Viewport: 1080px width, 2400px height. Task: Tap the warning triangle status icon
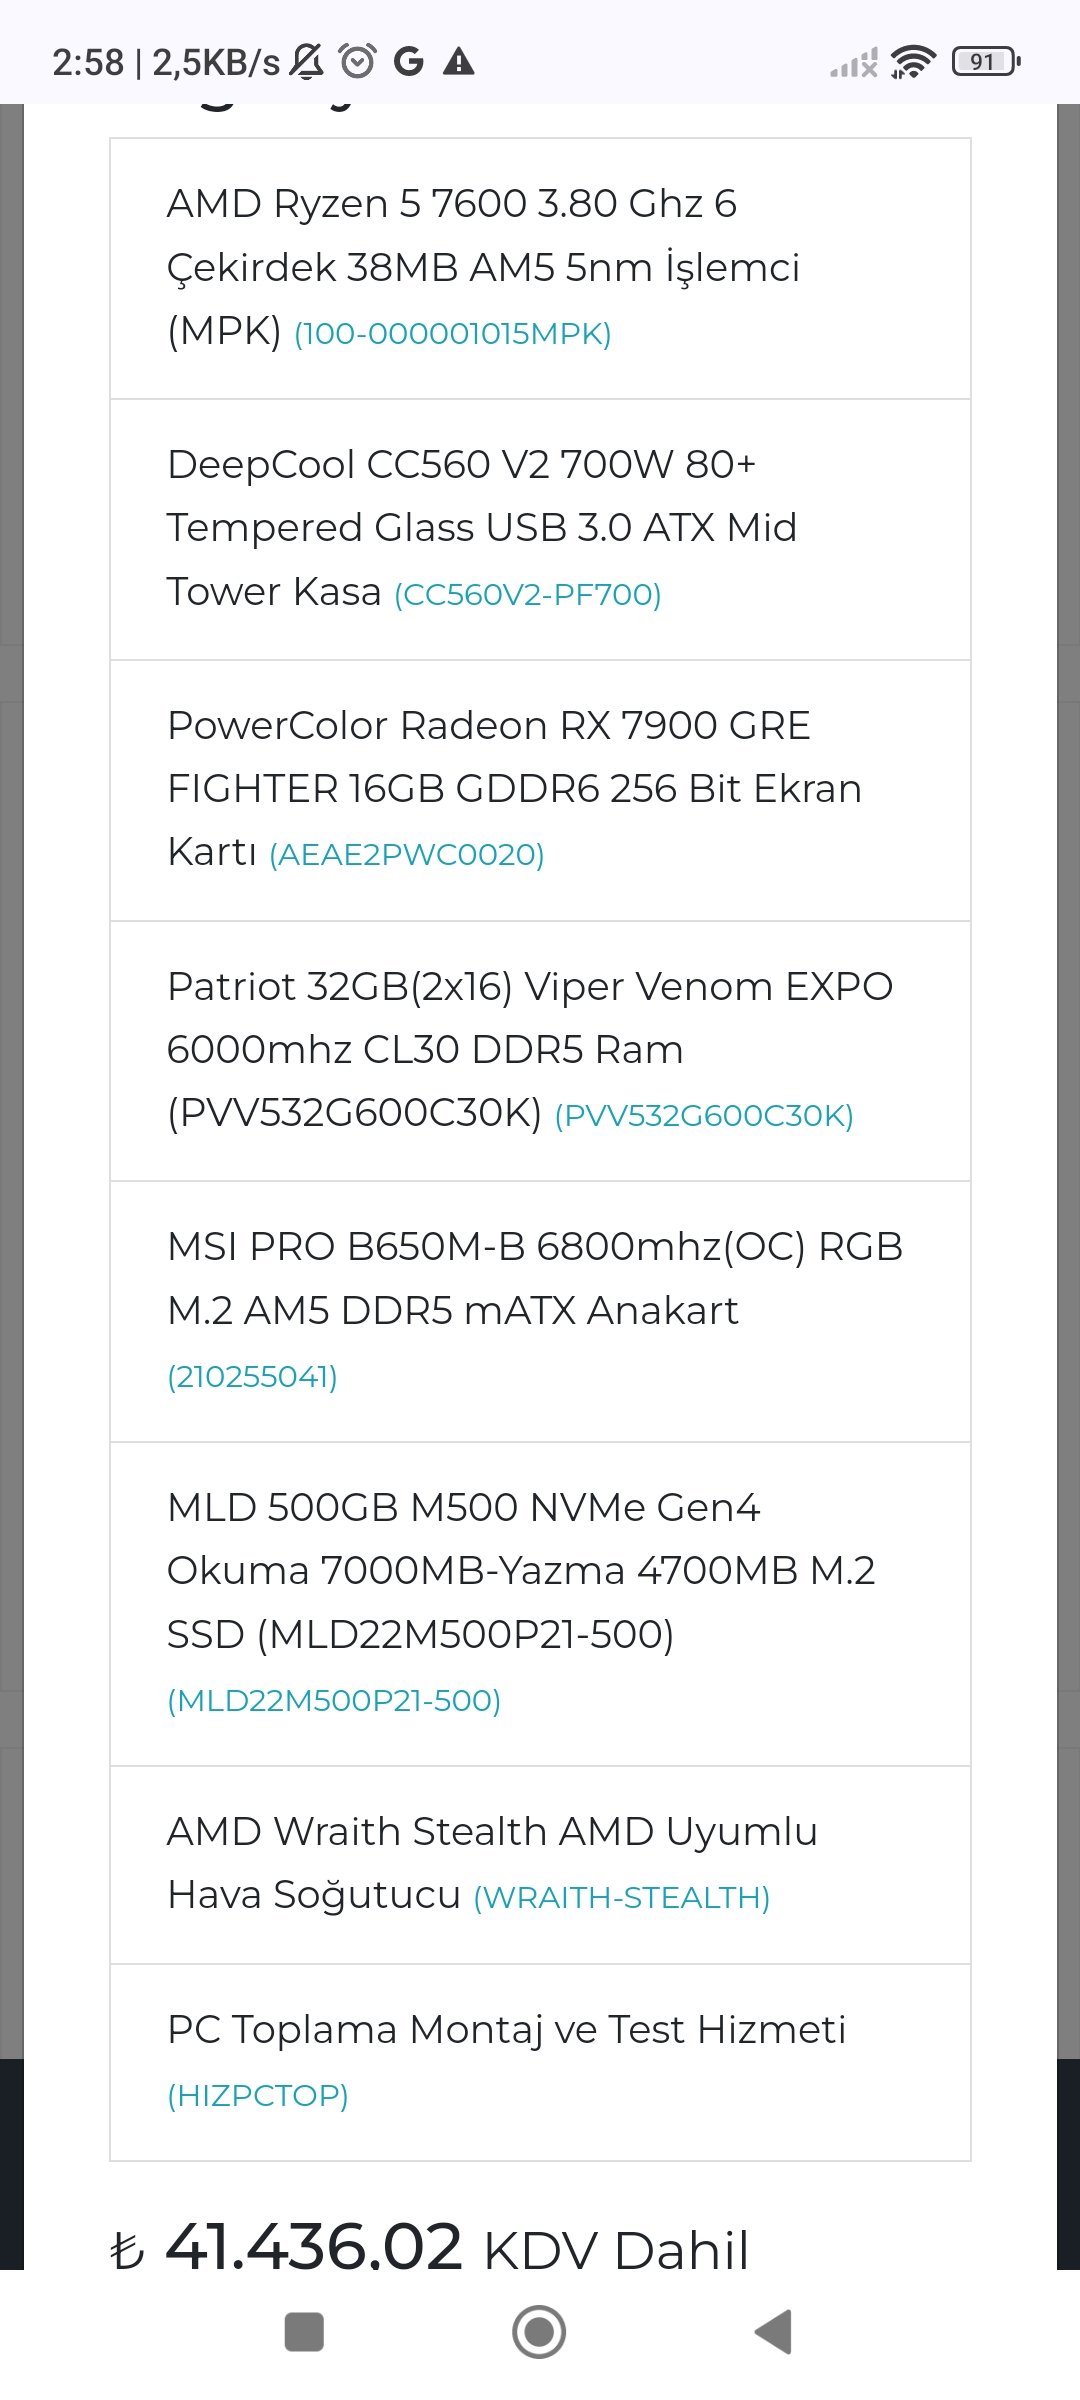[x=459, y=62]
